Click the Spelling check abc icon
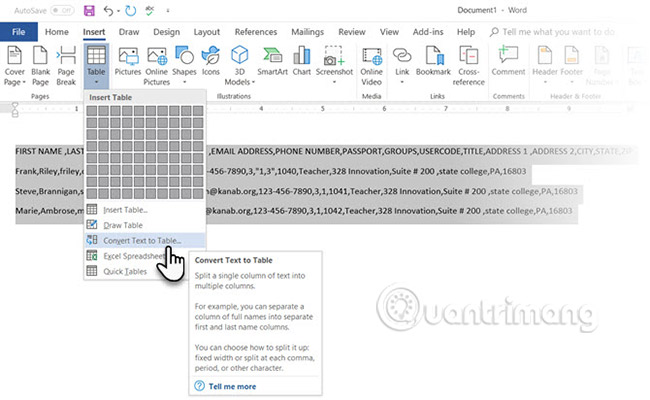650x400 pixels. (x=150, y=10)
